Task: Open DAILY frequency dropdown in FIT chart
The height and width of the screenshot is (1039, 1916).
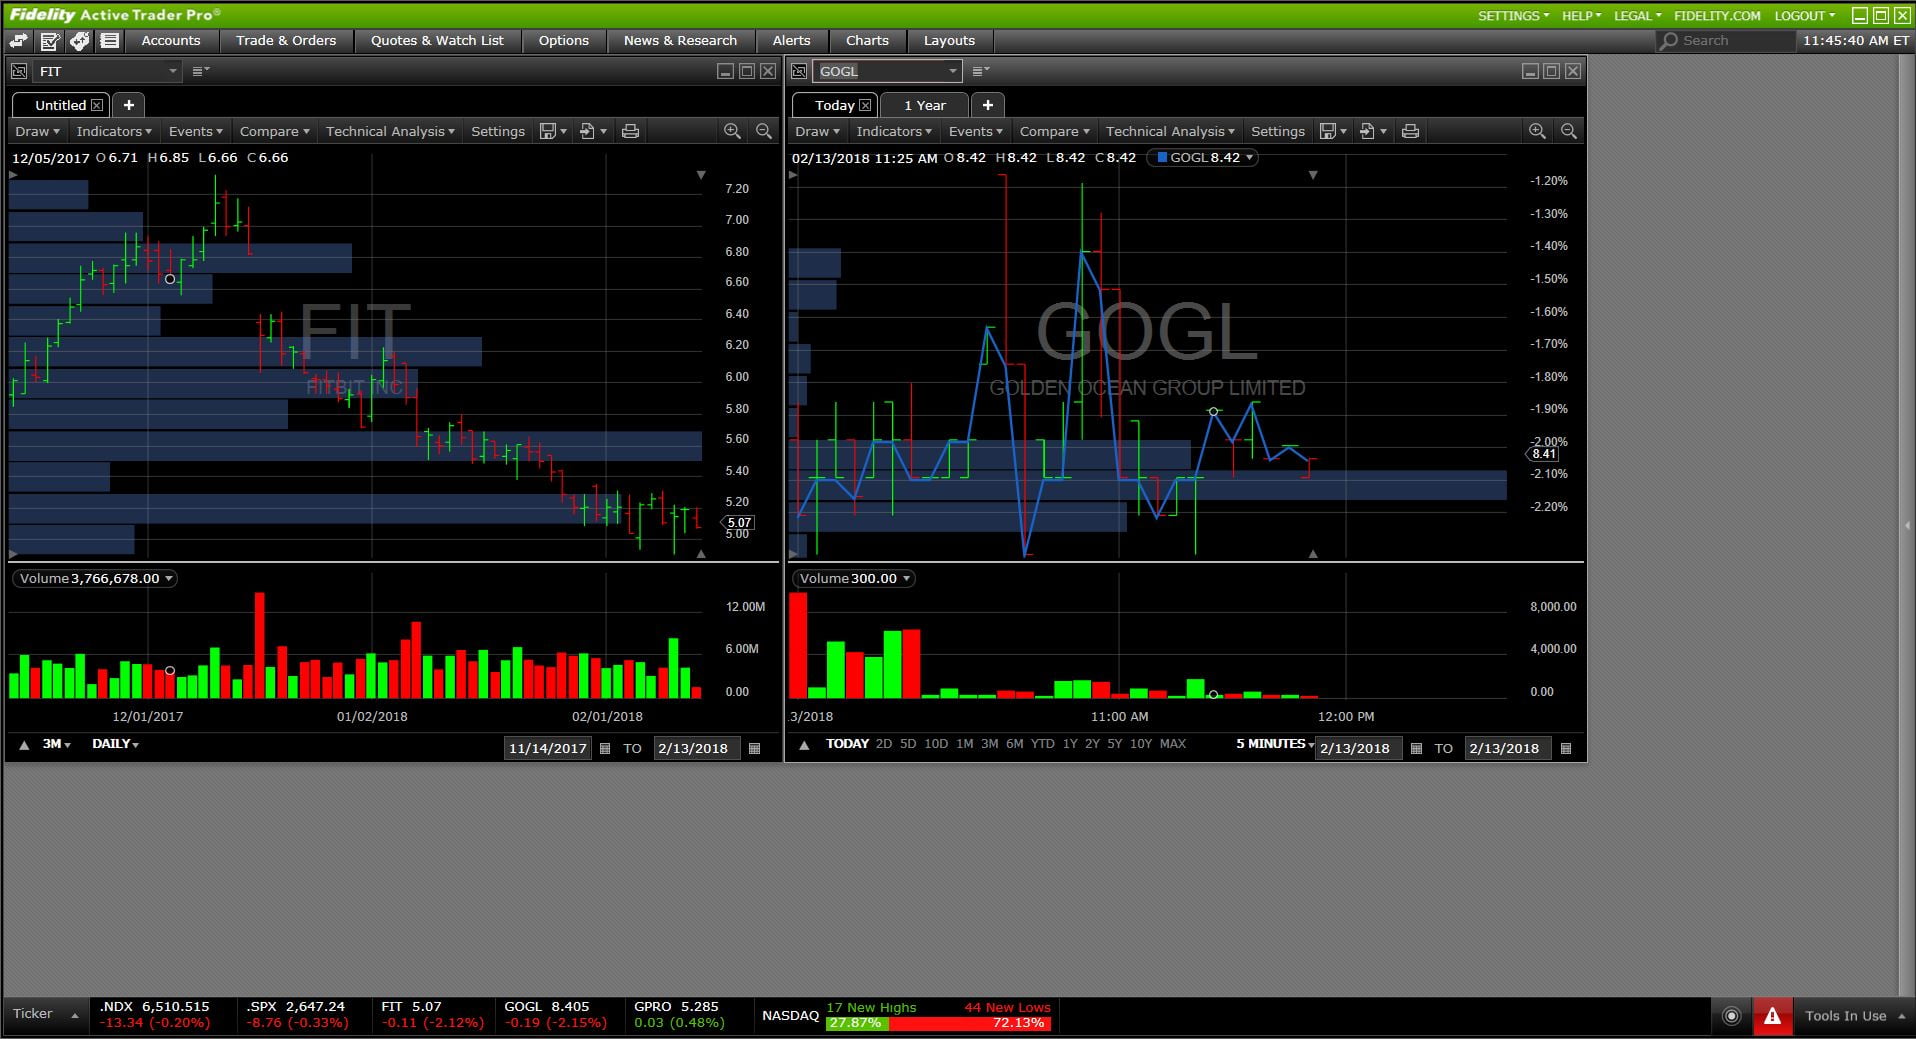Action: click(115, 744)
